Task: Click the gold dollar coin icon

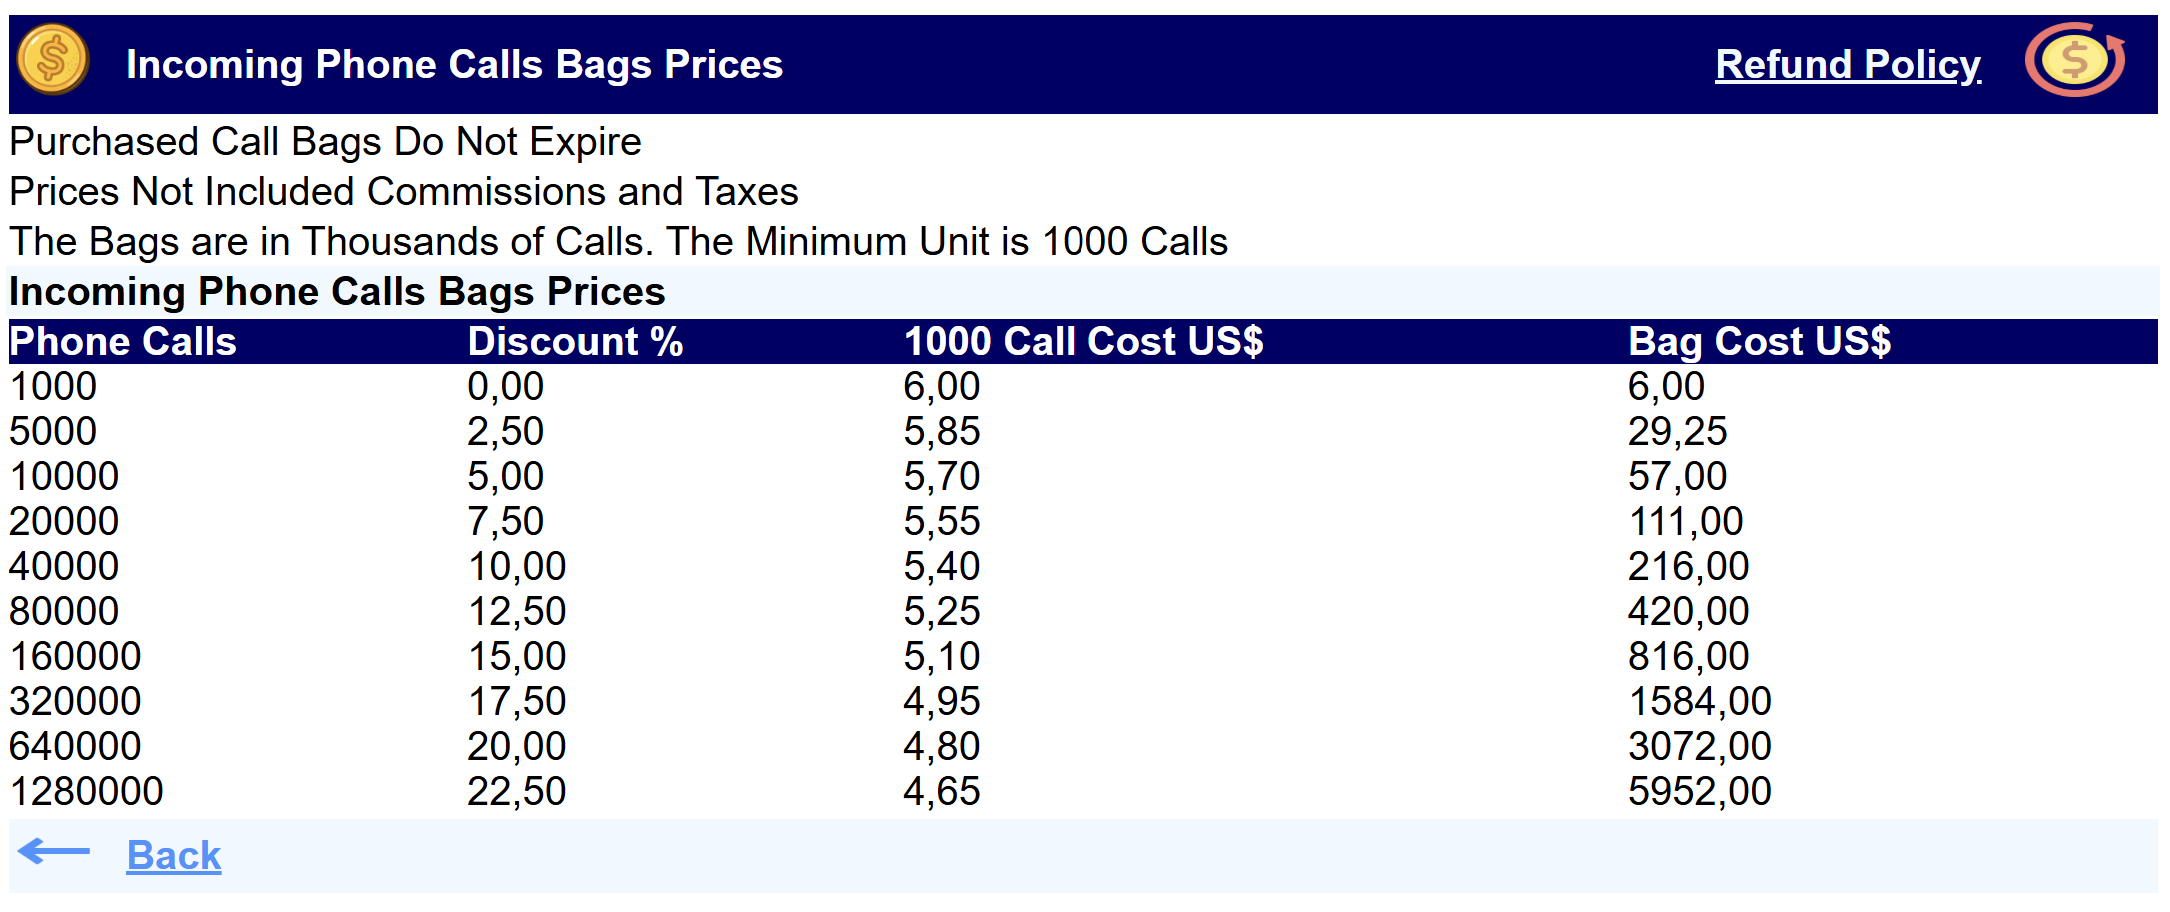Action: 53,60
